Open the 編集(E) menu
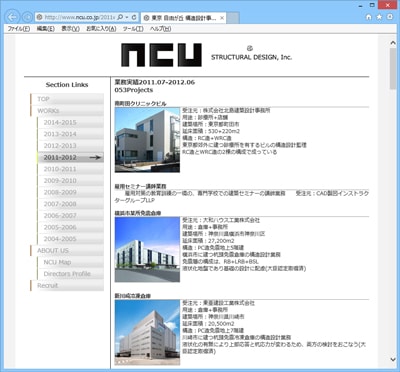The width and height of the screenshot is (400, 372). 46,29
